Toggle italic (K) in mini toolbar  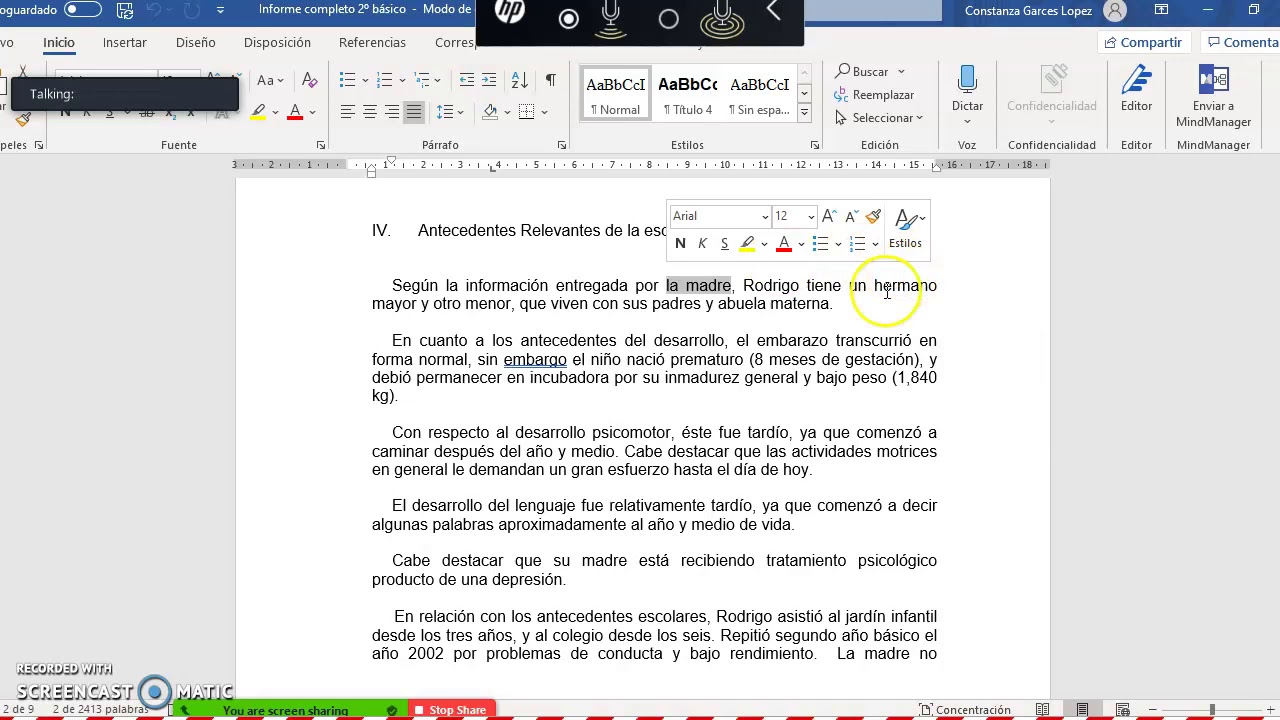tap(702, 243)
